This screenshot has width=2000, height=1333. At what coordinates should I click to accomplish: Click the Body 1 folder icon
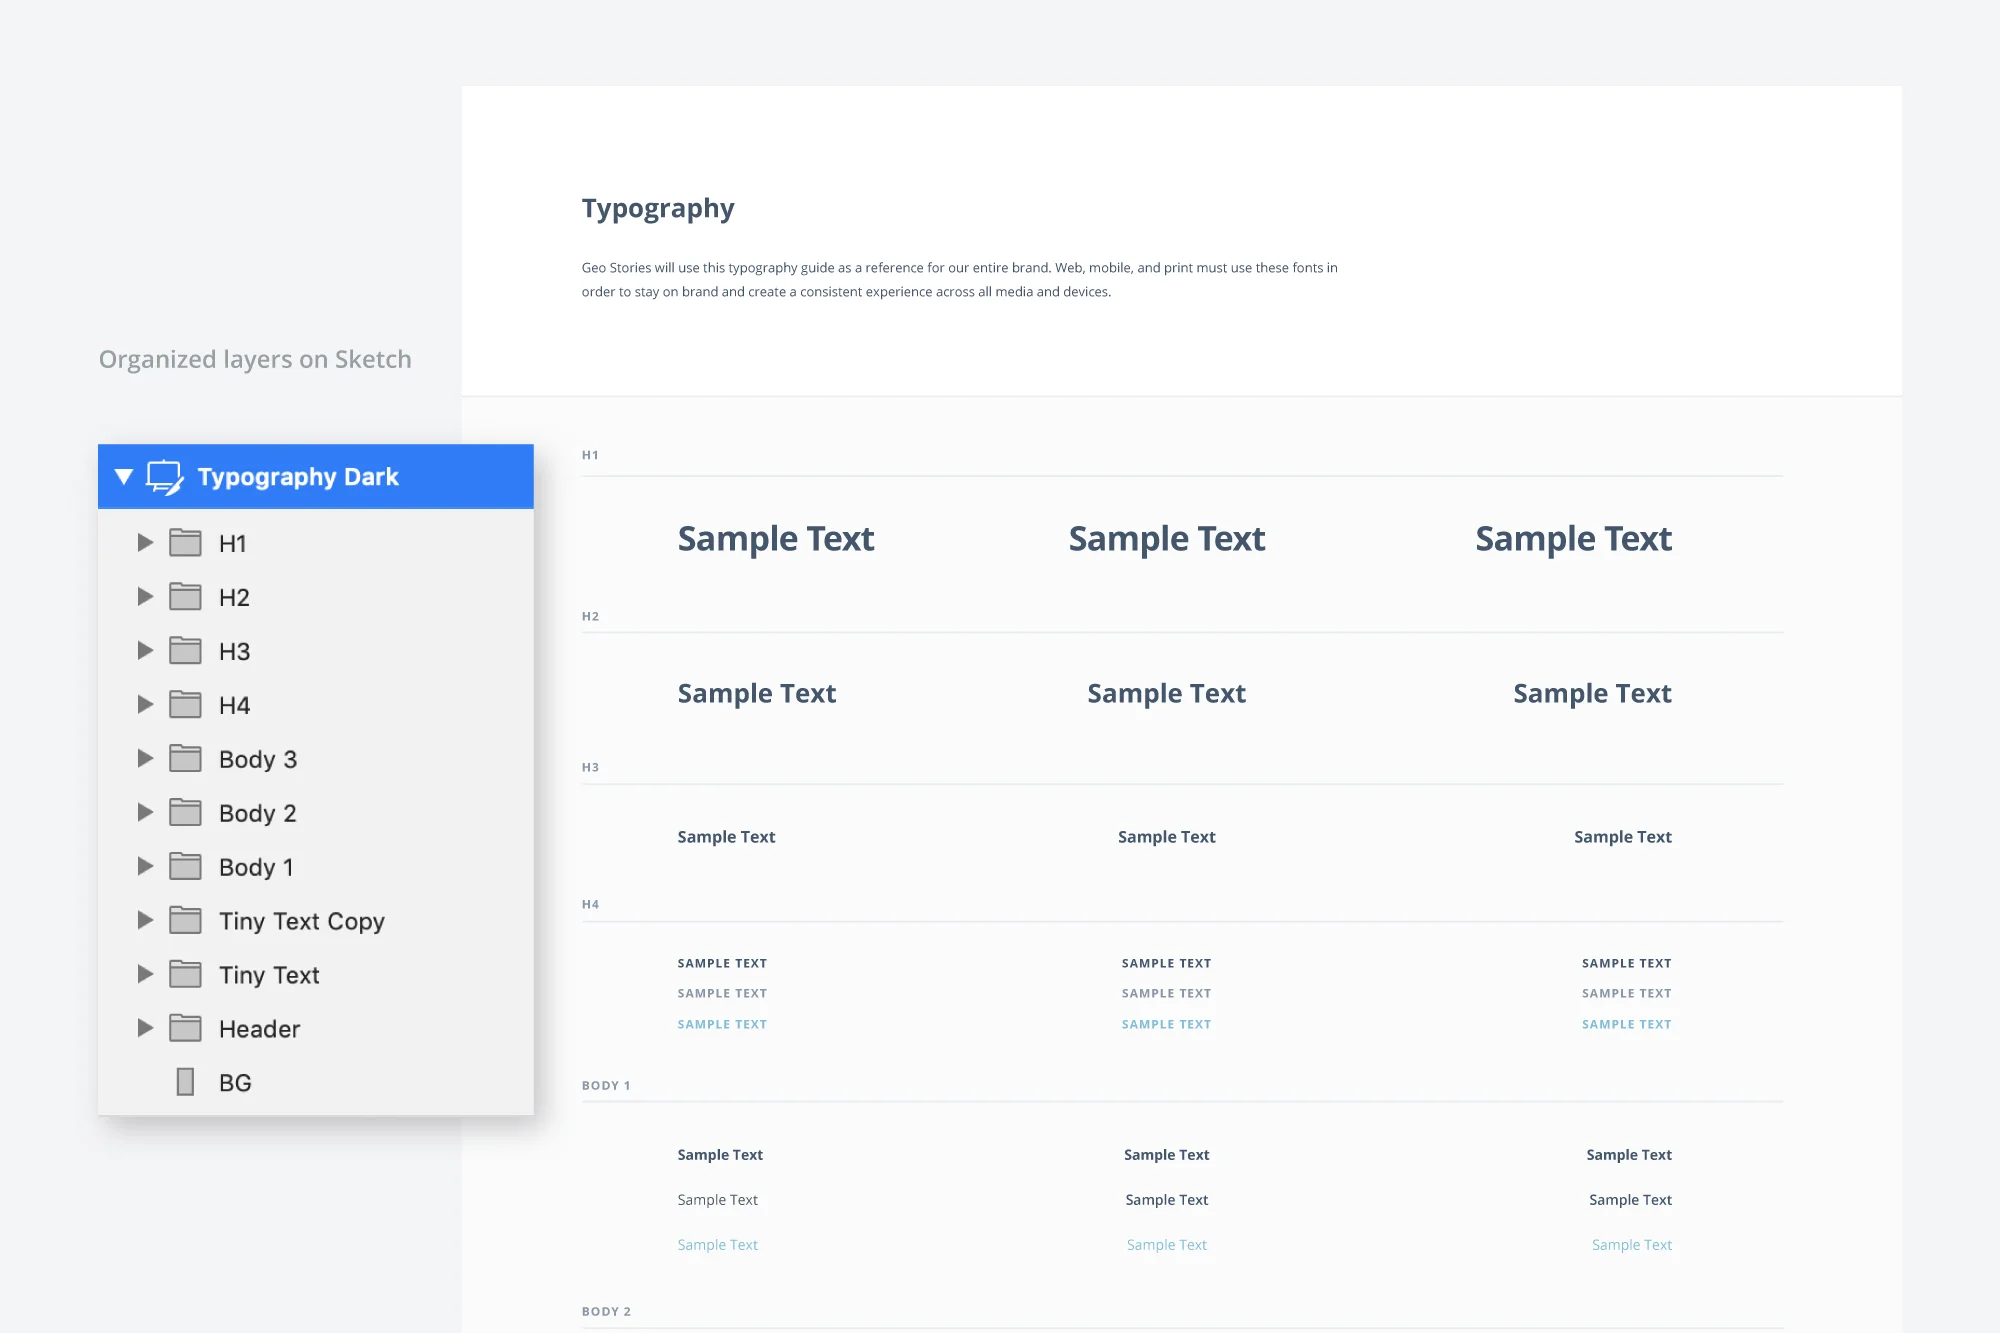pos(185,867)
